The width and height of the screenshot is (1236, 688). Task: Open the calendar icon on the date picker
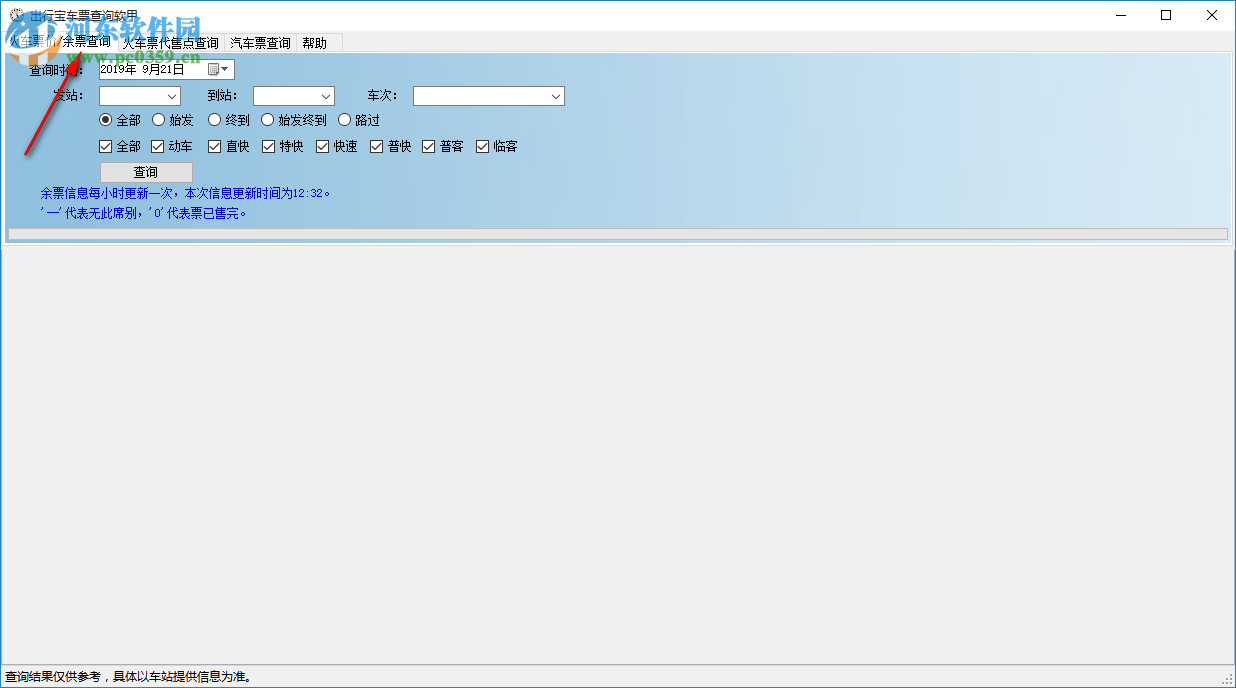click(x=213, y=69)
